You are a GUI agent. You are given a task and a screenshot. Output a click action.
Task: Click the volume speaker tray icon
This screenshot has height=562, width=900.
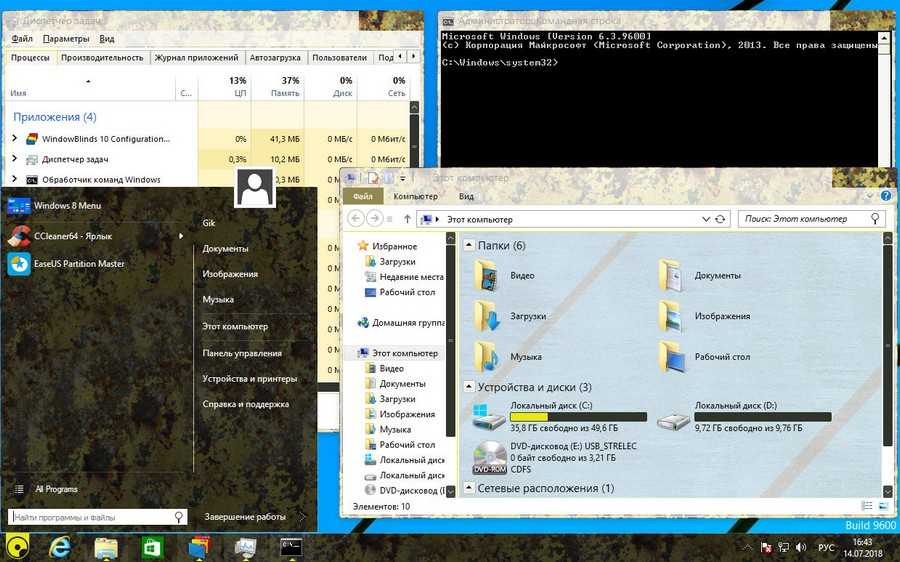coord(801,548)
